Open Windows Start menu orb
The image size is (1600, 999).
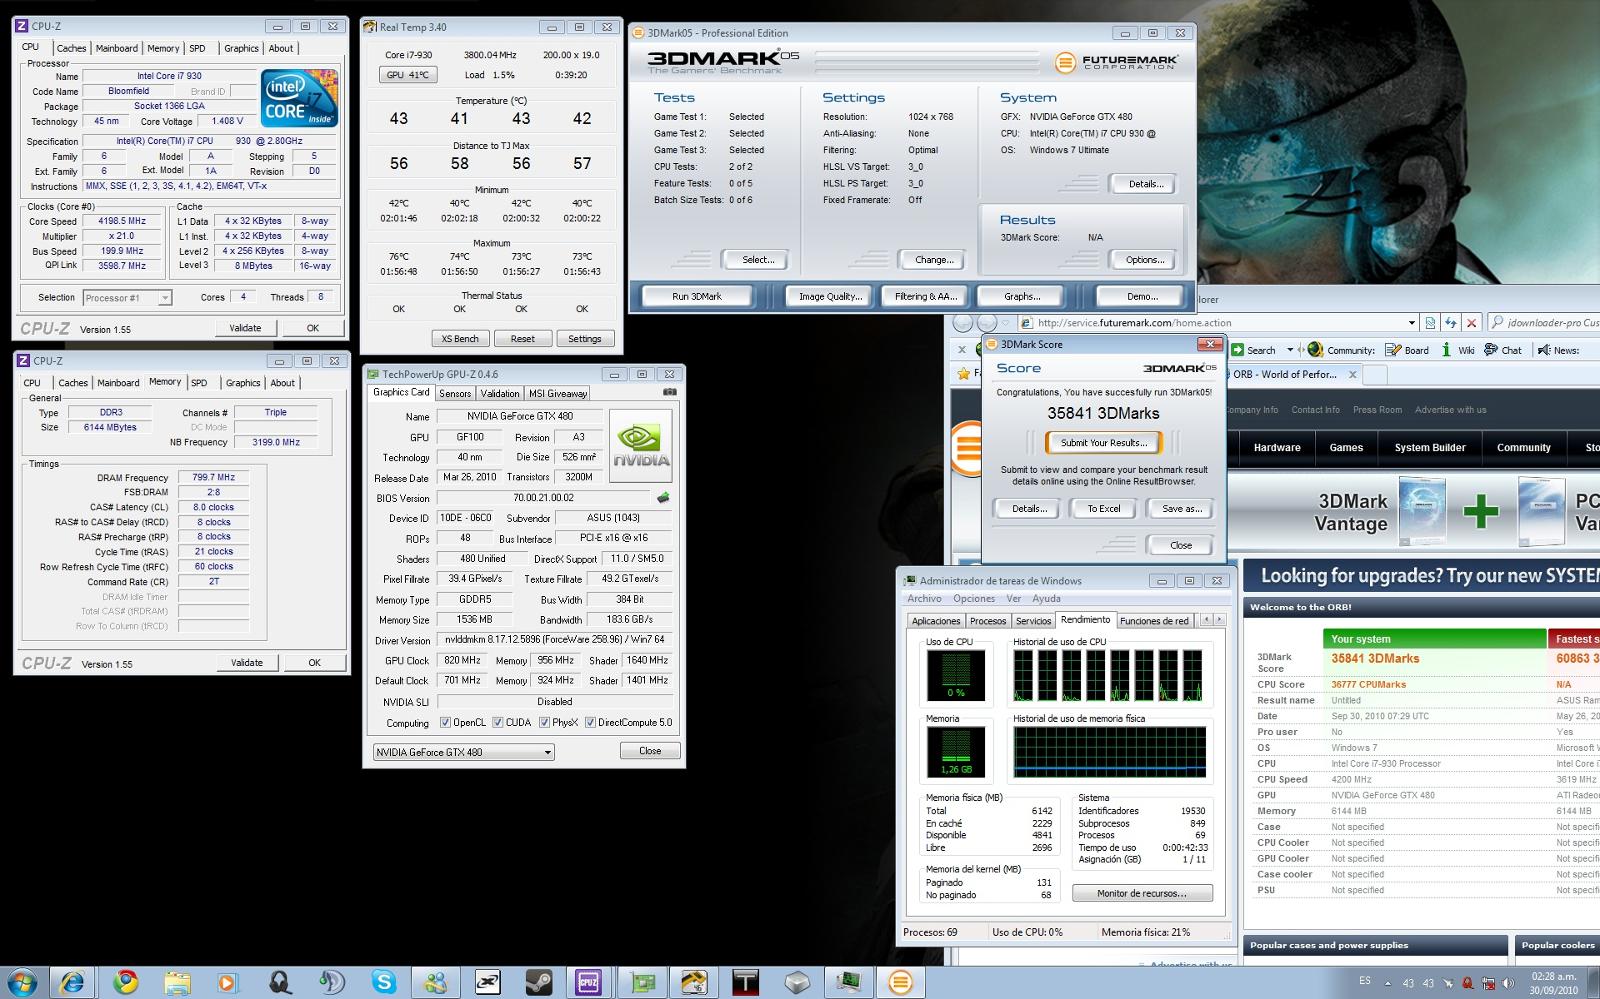(x=21, y=982)
